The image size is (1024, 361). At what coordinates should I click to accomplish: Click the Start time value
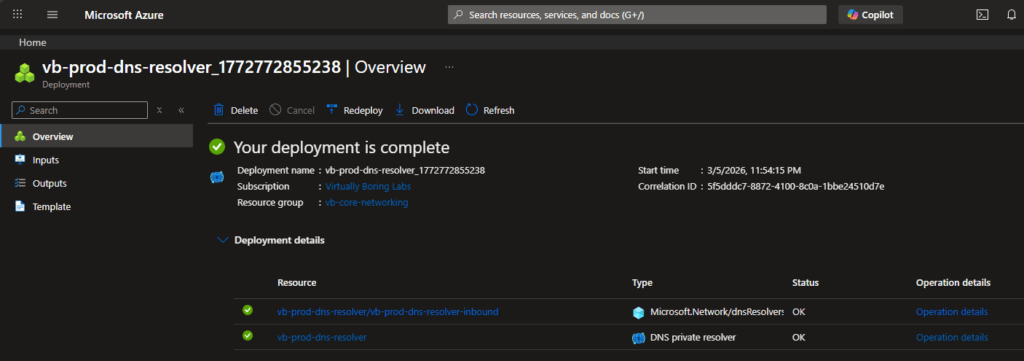(x=754, y=170)
